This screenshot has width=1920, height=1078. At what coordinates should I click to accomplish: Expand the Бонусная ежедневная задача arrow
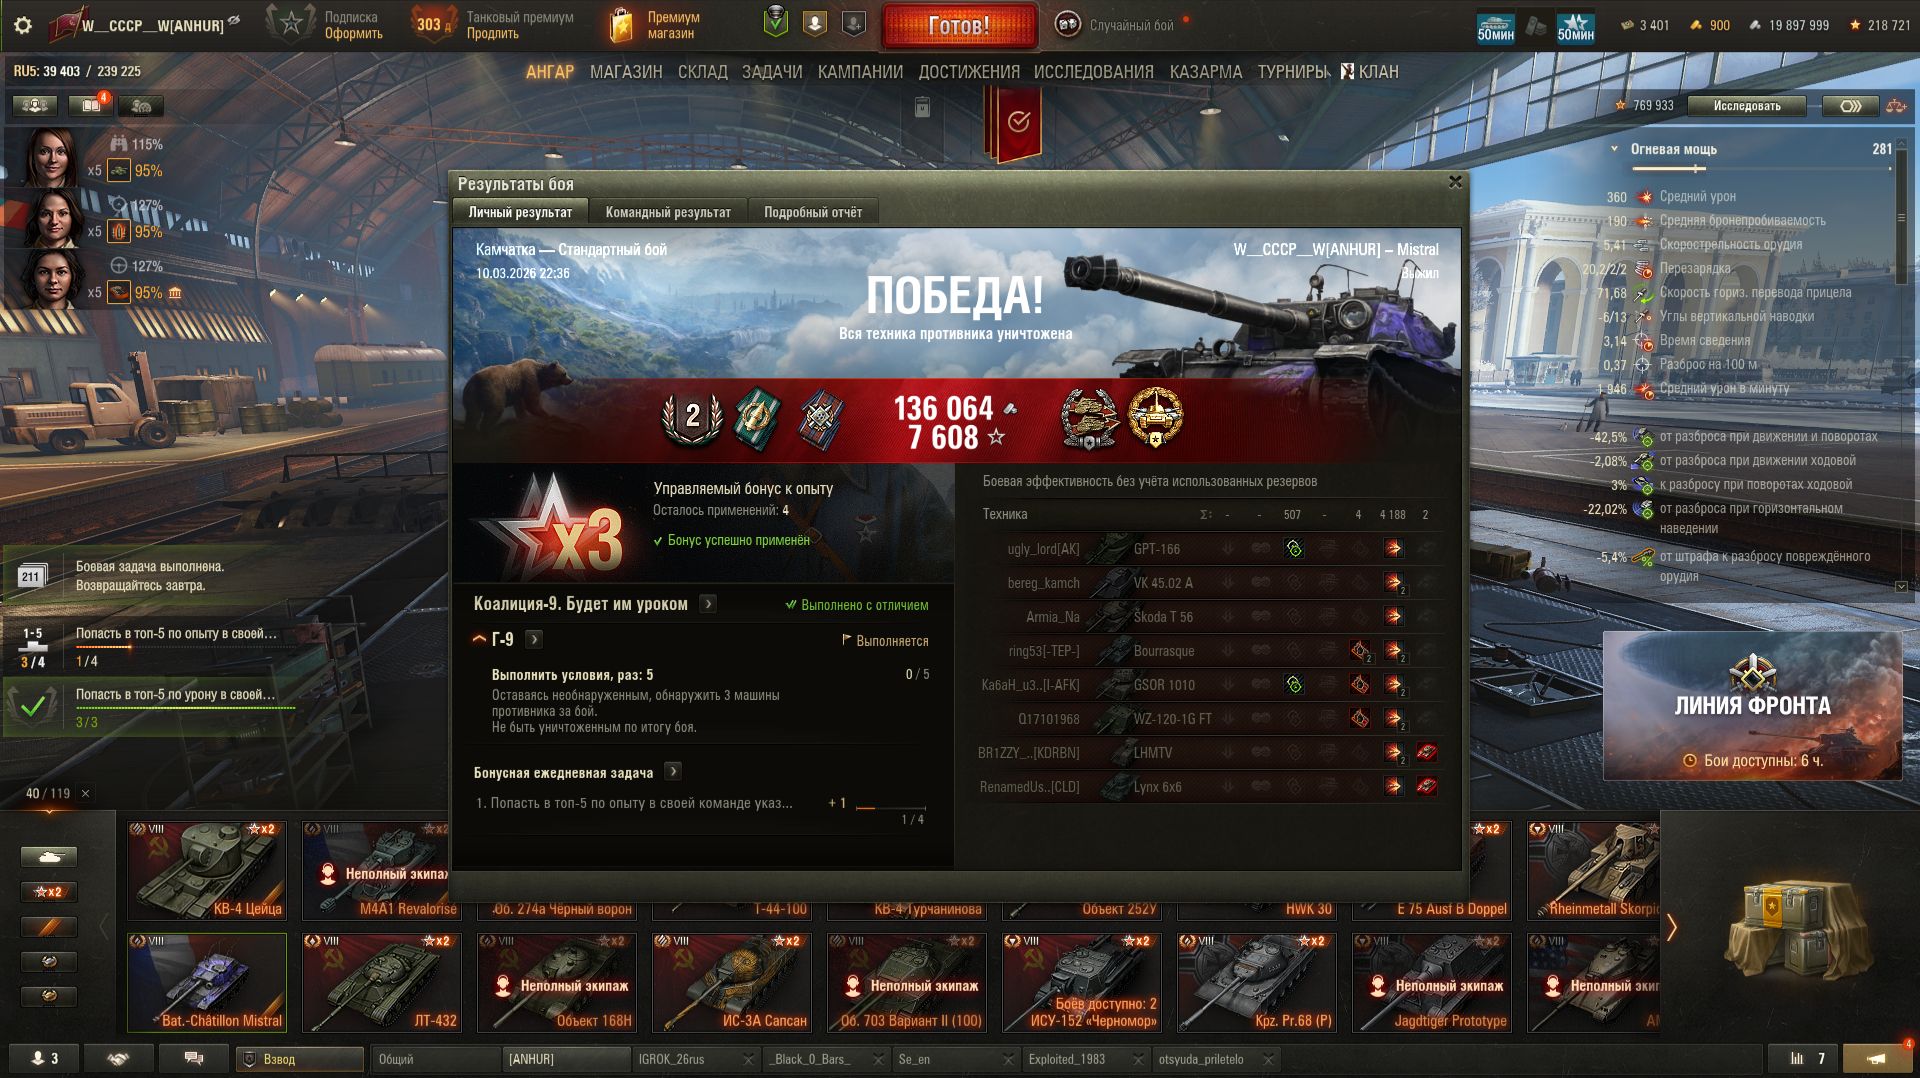click(673, 772)
